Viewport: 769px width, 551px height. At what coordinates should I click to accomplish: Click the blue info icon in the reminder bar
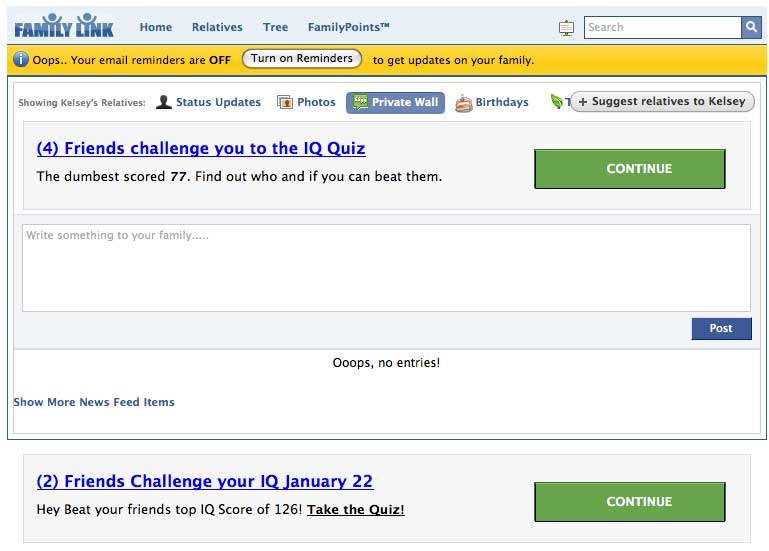tap(21, 59)
